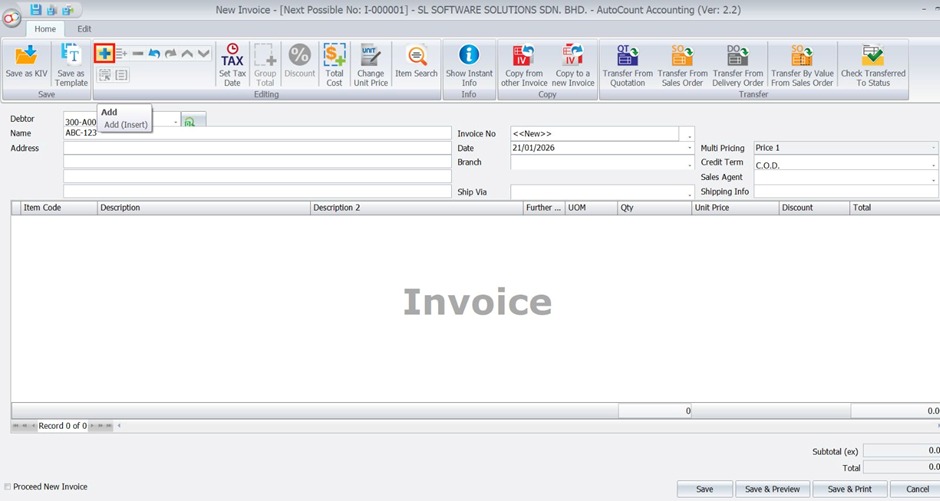The height and width of the screenshot is (501, 940).
Task: Expand the Ship Via dropdown
Action: [689, 192]
